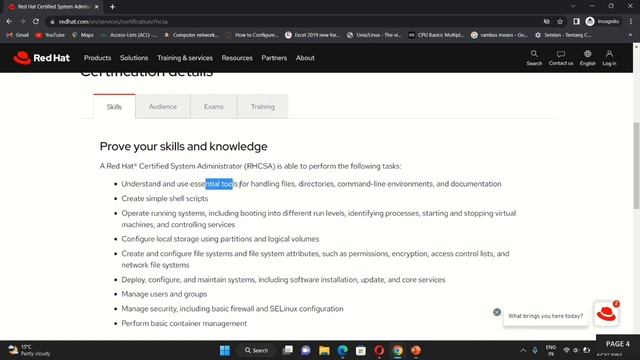Open the Maps bookmark
This screenshot has height=360, width=640.
coord(83,35)
